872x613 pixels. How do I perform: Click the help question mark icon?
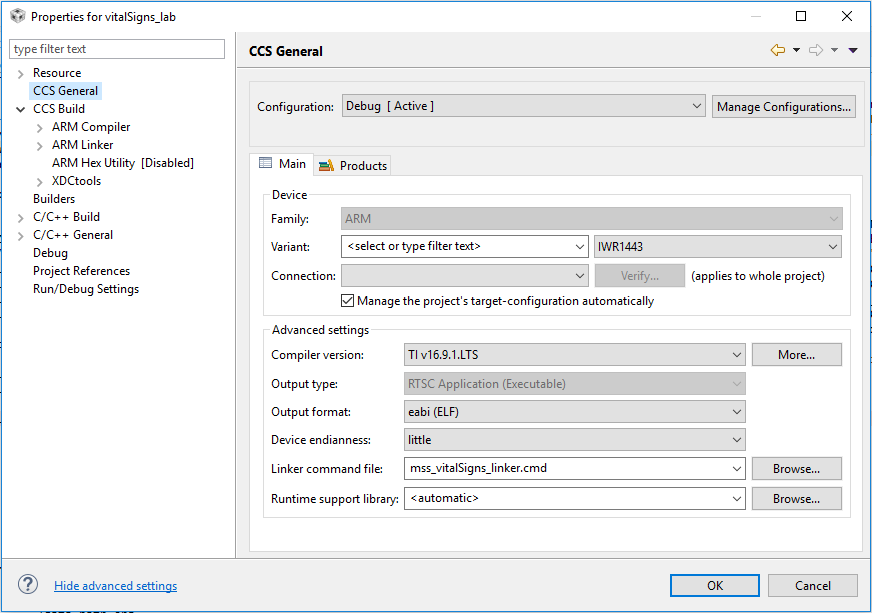pyautogui.click(x=28, y=585)
